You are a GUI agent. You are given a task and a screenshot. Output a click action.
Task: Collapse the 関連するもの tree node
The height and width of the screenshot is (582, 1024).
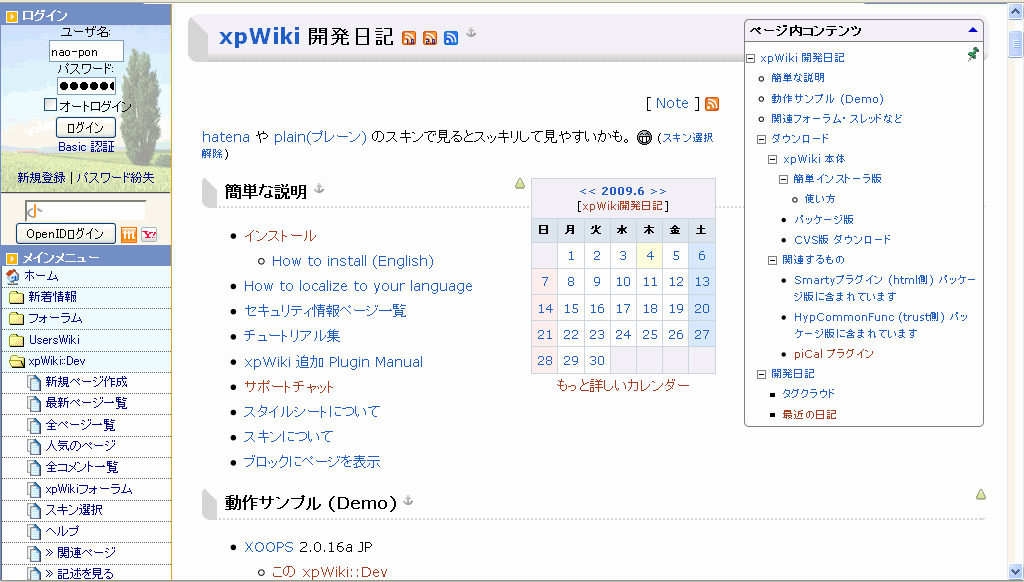(773, 260)
